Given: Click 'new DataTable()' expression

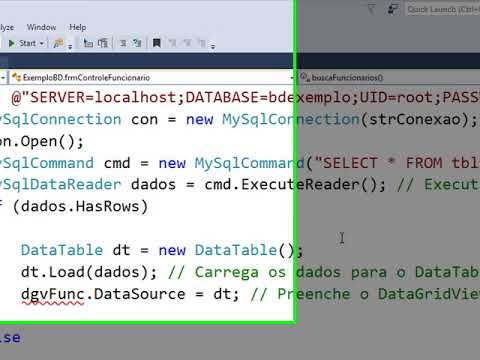Looking at the screenshot, I should pos(226,250).
